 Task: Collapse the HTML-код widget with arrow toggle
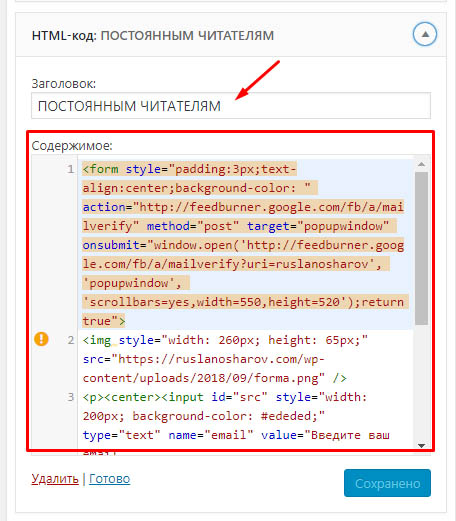tap(425, 34)
